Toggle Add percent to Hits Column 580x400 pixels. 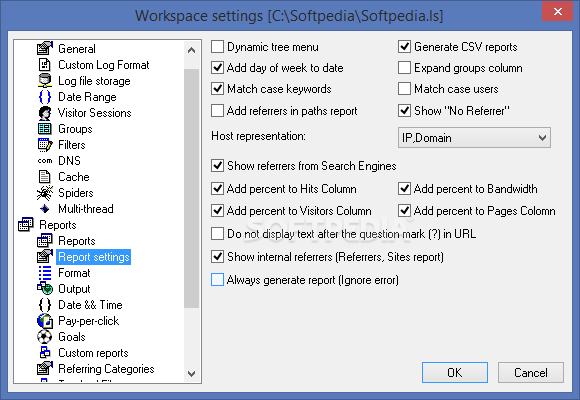[x=218, y=189]
